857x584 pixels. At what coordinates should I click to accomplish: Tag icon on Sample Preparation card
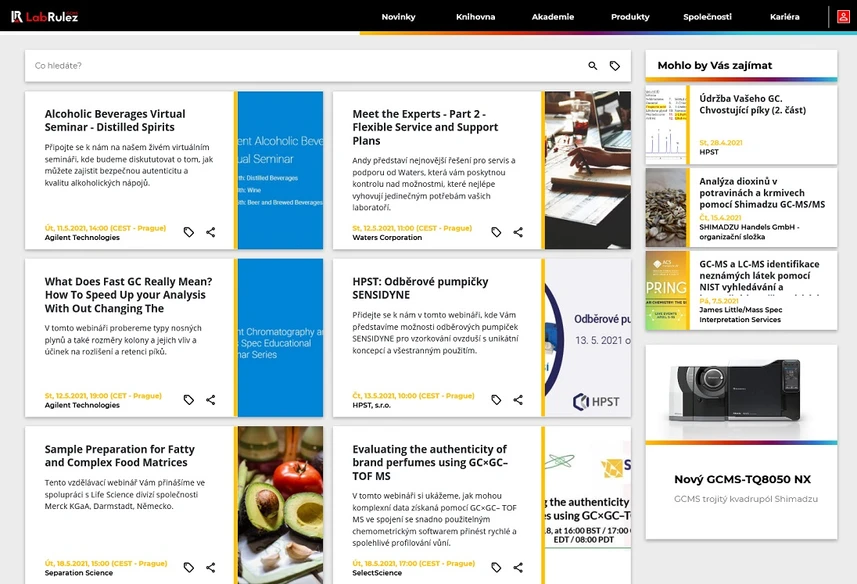click(189, 568)
